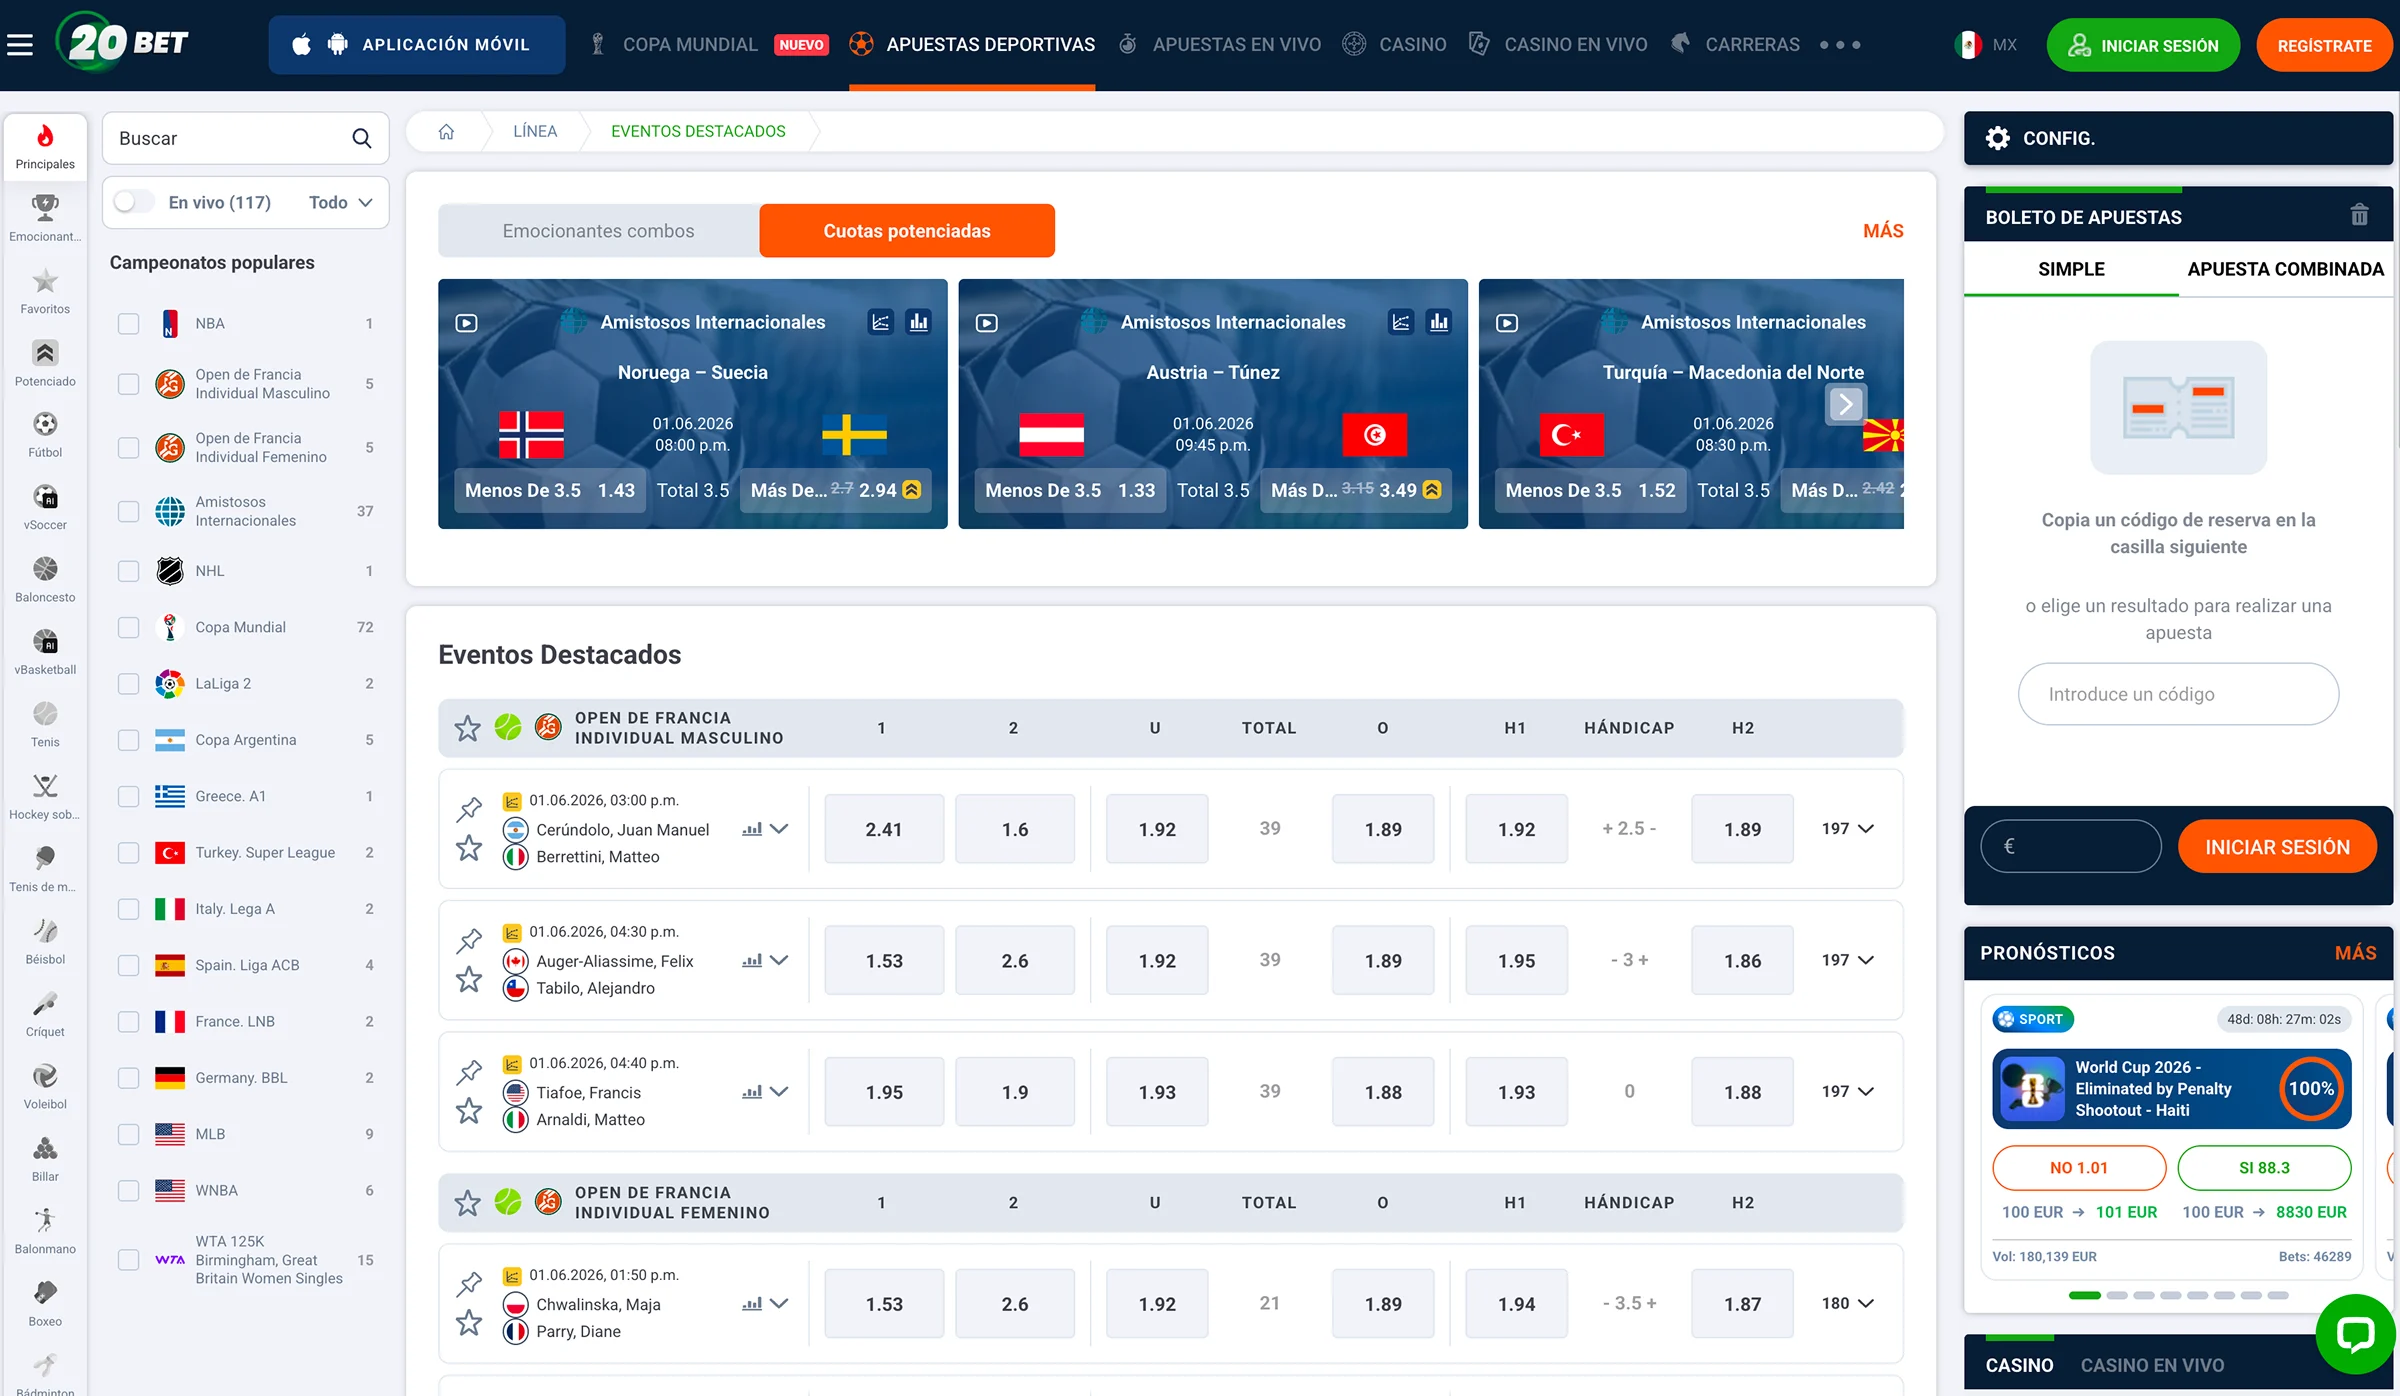Select Balonmano sport icon
The width and height of the screenshot is (2400, 1396).
click(x=45, y=1230)
